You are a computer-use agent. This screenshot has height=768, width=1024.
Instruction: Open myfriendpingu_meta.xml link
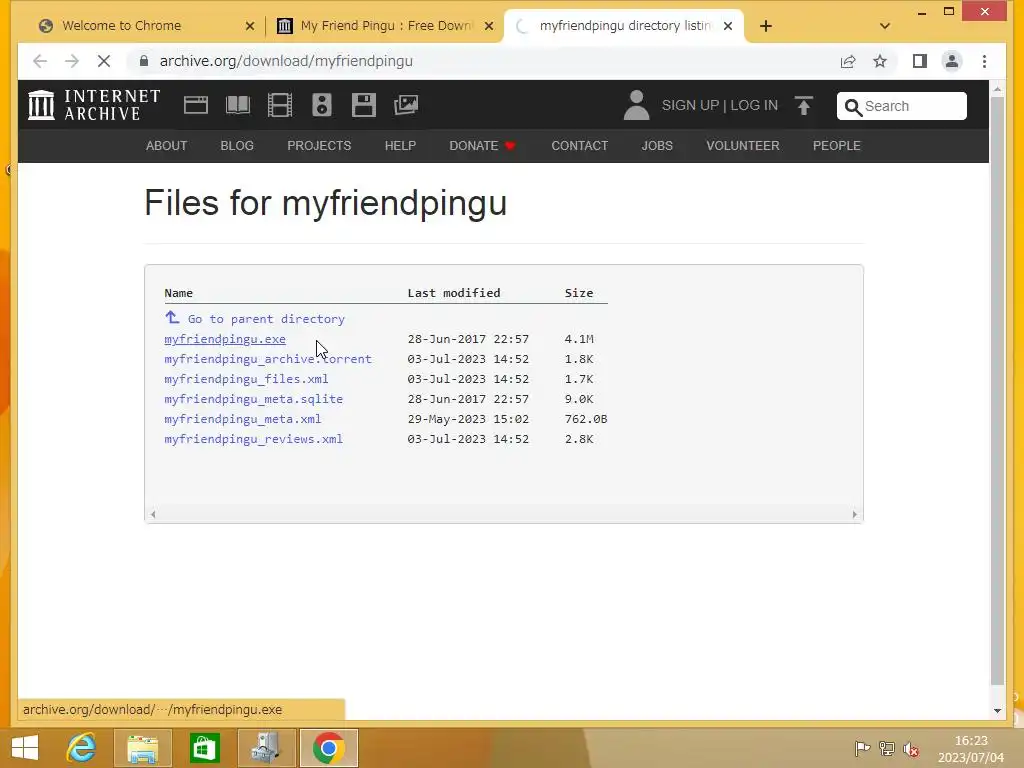coord(242,419)
